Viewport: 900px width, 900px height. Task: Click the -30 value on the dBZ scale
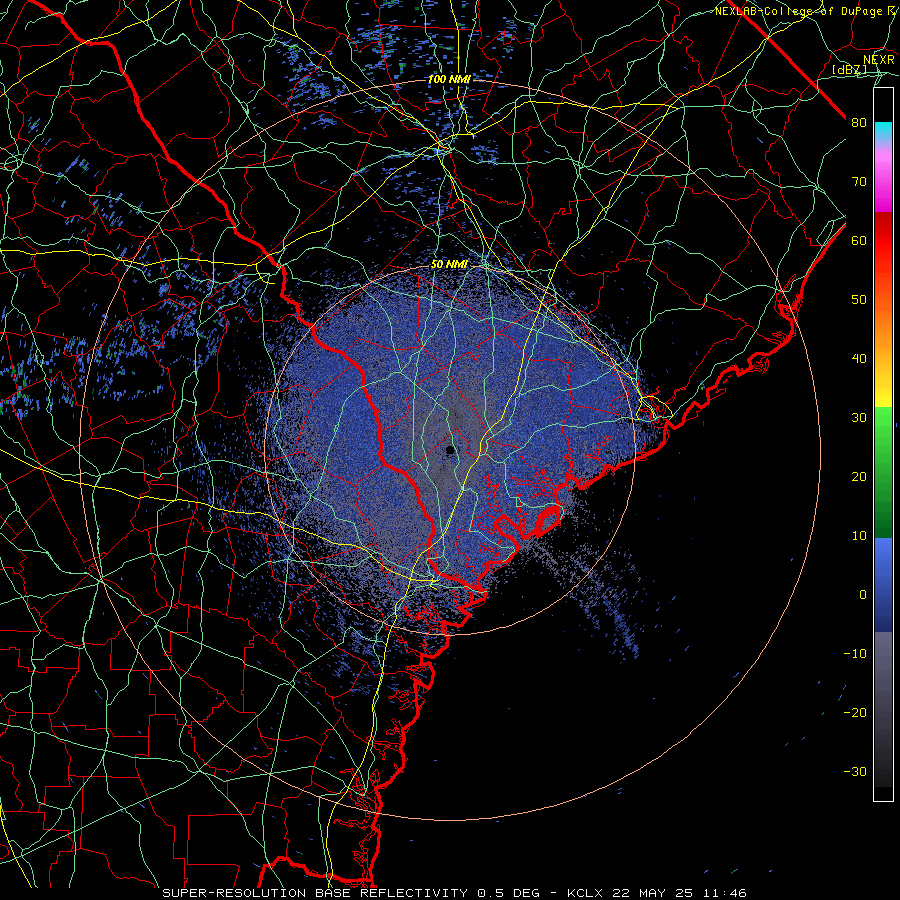tap(855, 771)
